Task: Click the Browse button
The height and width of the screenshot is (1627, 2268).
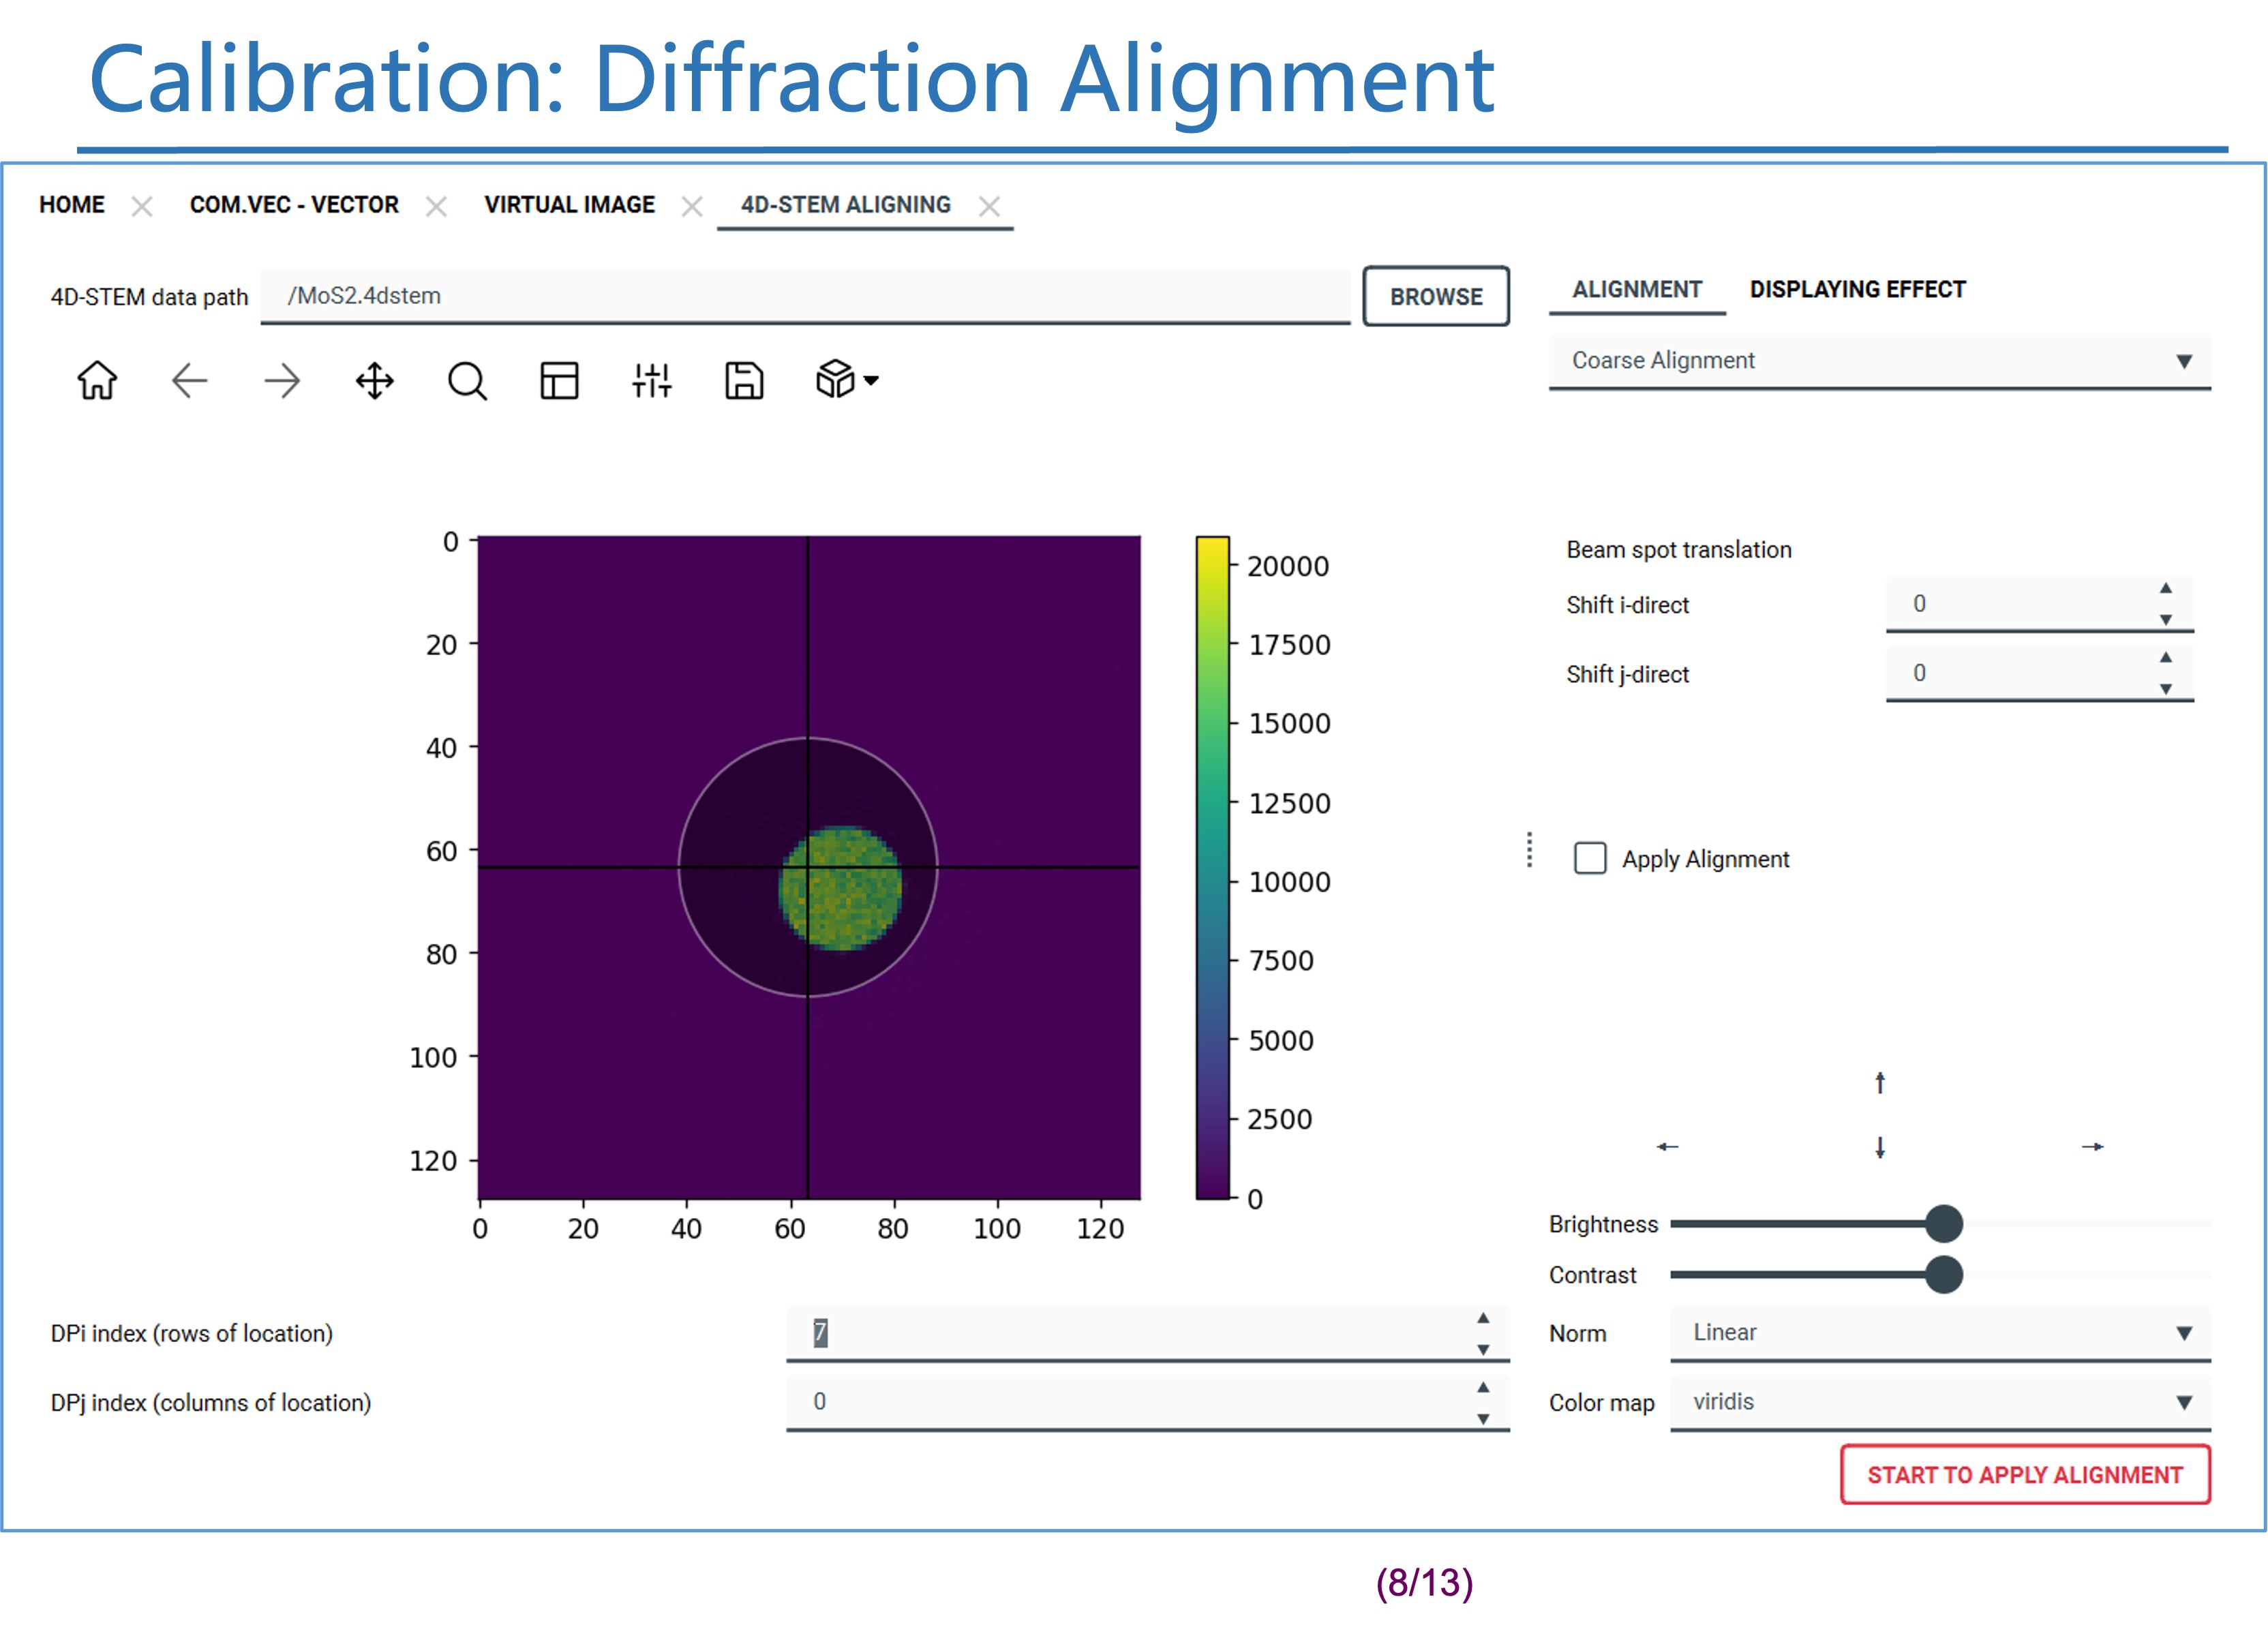Action: [1435, 297]
